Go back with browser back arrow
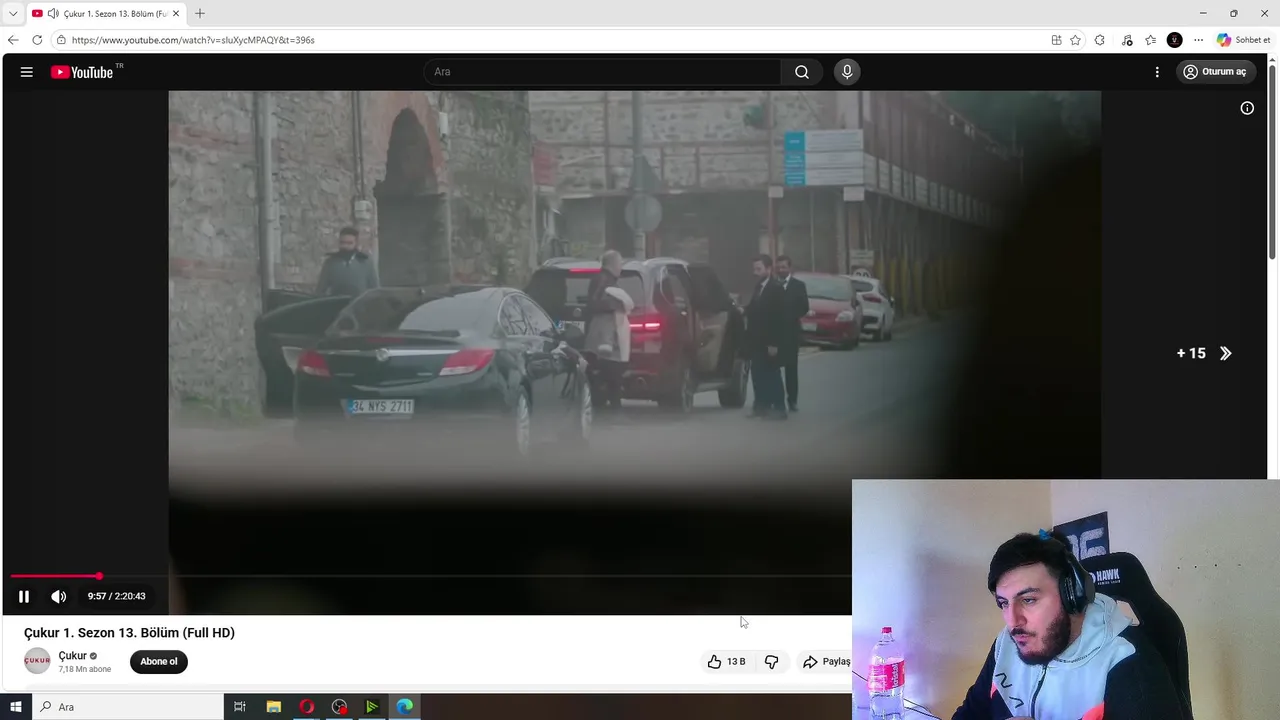This screenshot has width=1280, height=720. [13, 40]
